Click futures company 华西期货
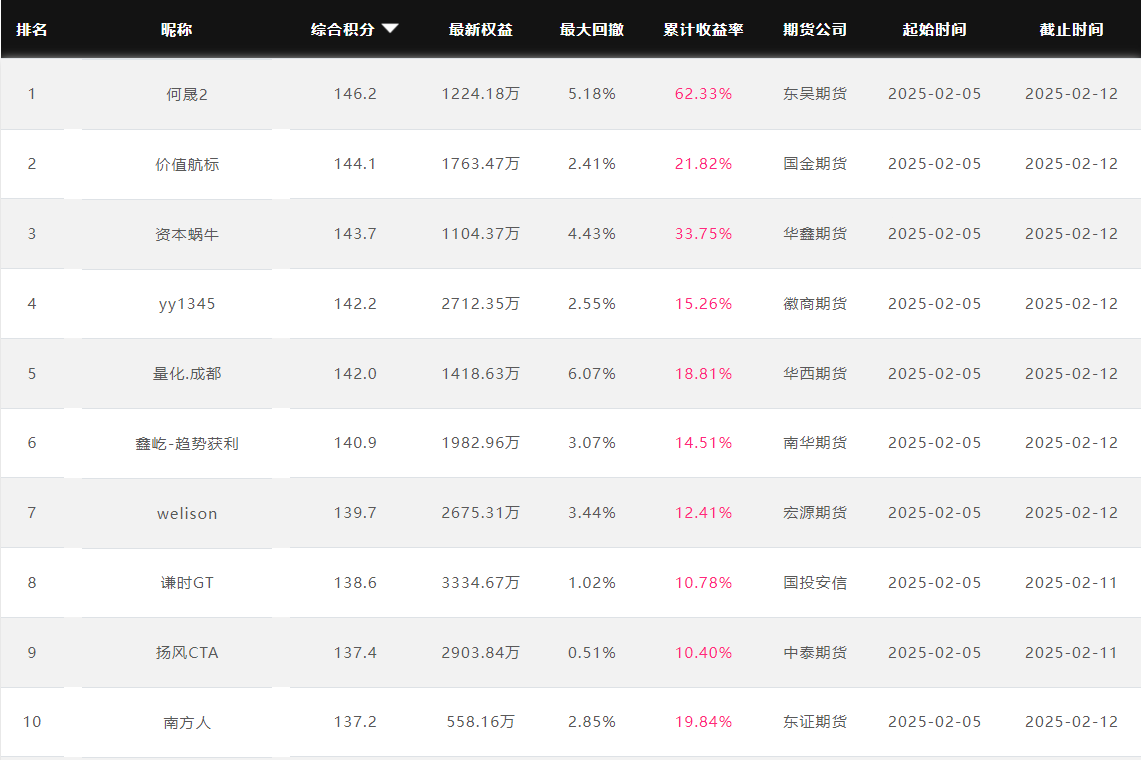Viewport: 1141px width, 760px height. (815, 373)
